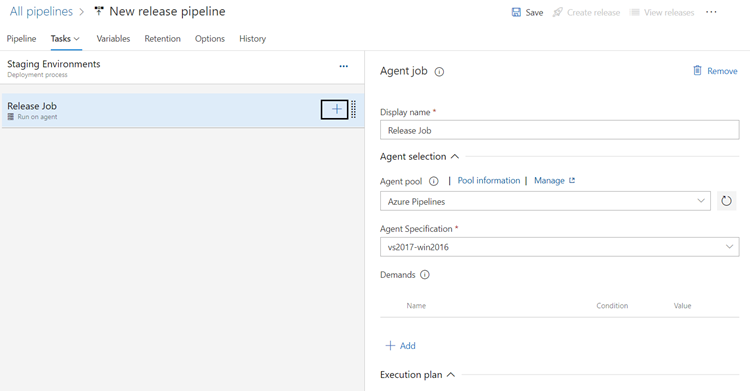Image resolution: width=750 pixels, height=391 pixels.
Task: Click the release pipeline icon beside title
Action: pyautogui.click(x=99, y=11)
